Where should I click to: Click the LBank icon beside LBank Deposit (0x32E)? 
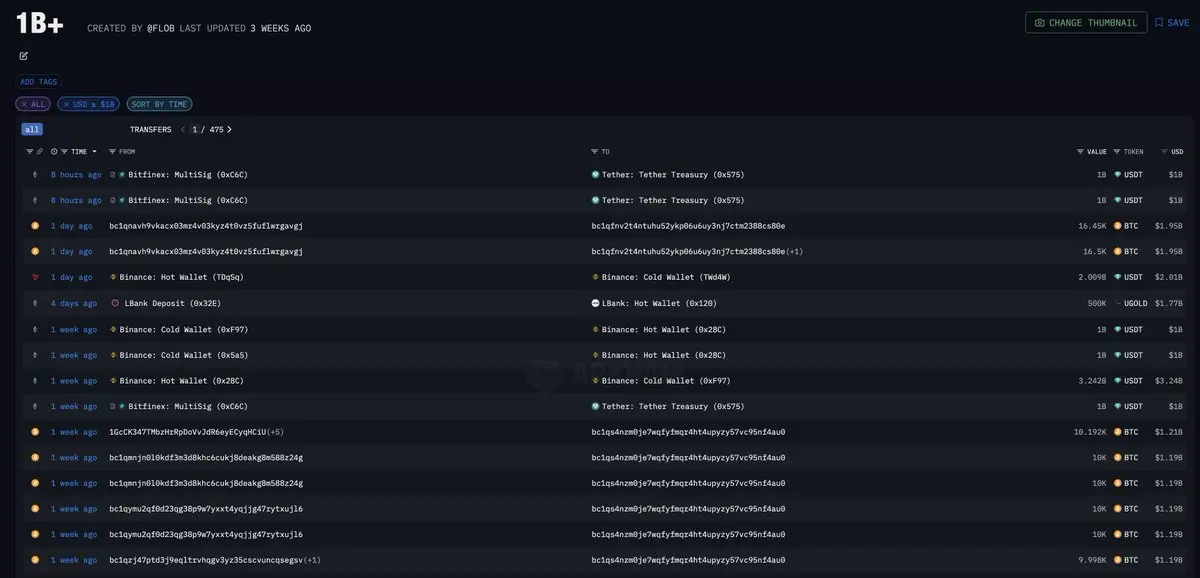click(x=115, y=303)
